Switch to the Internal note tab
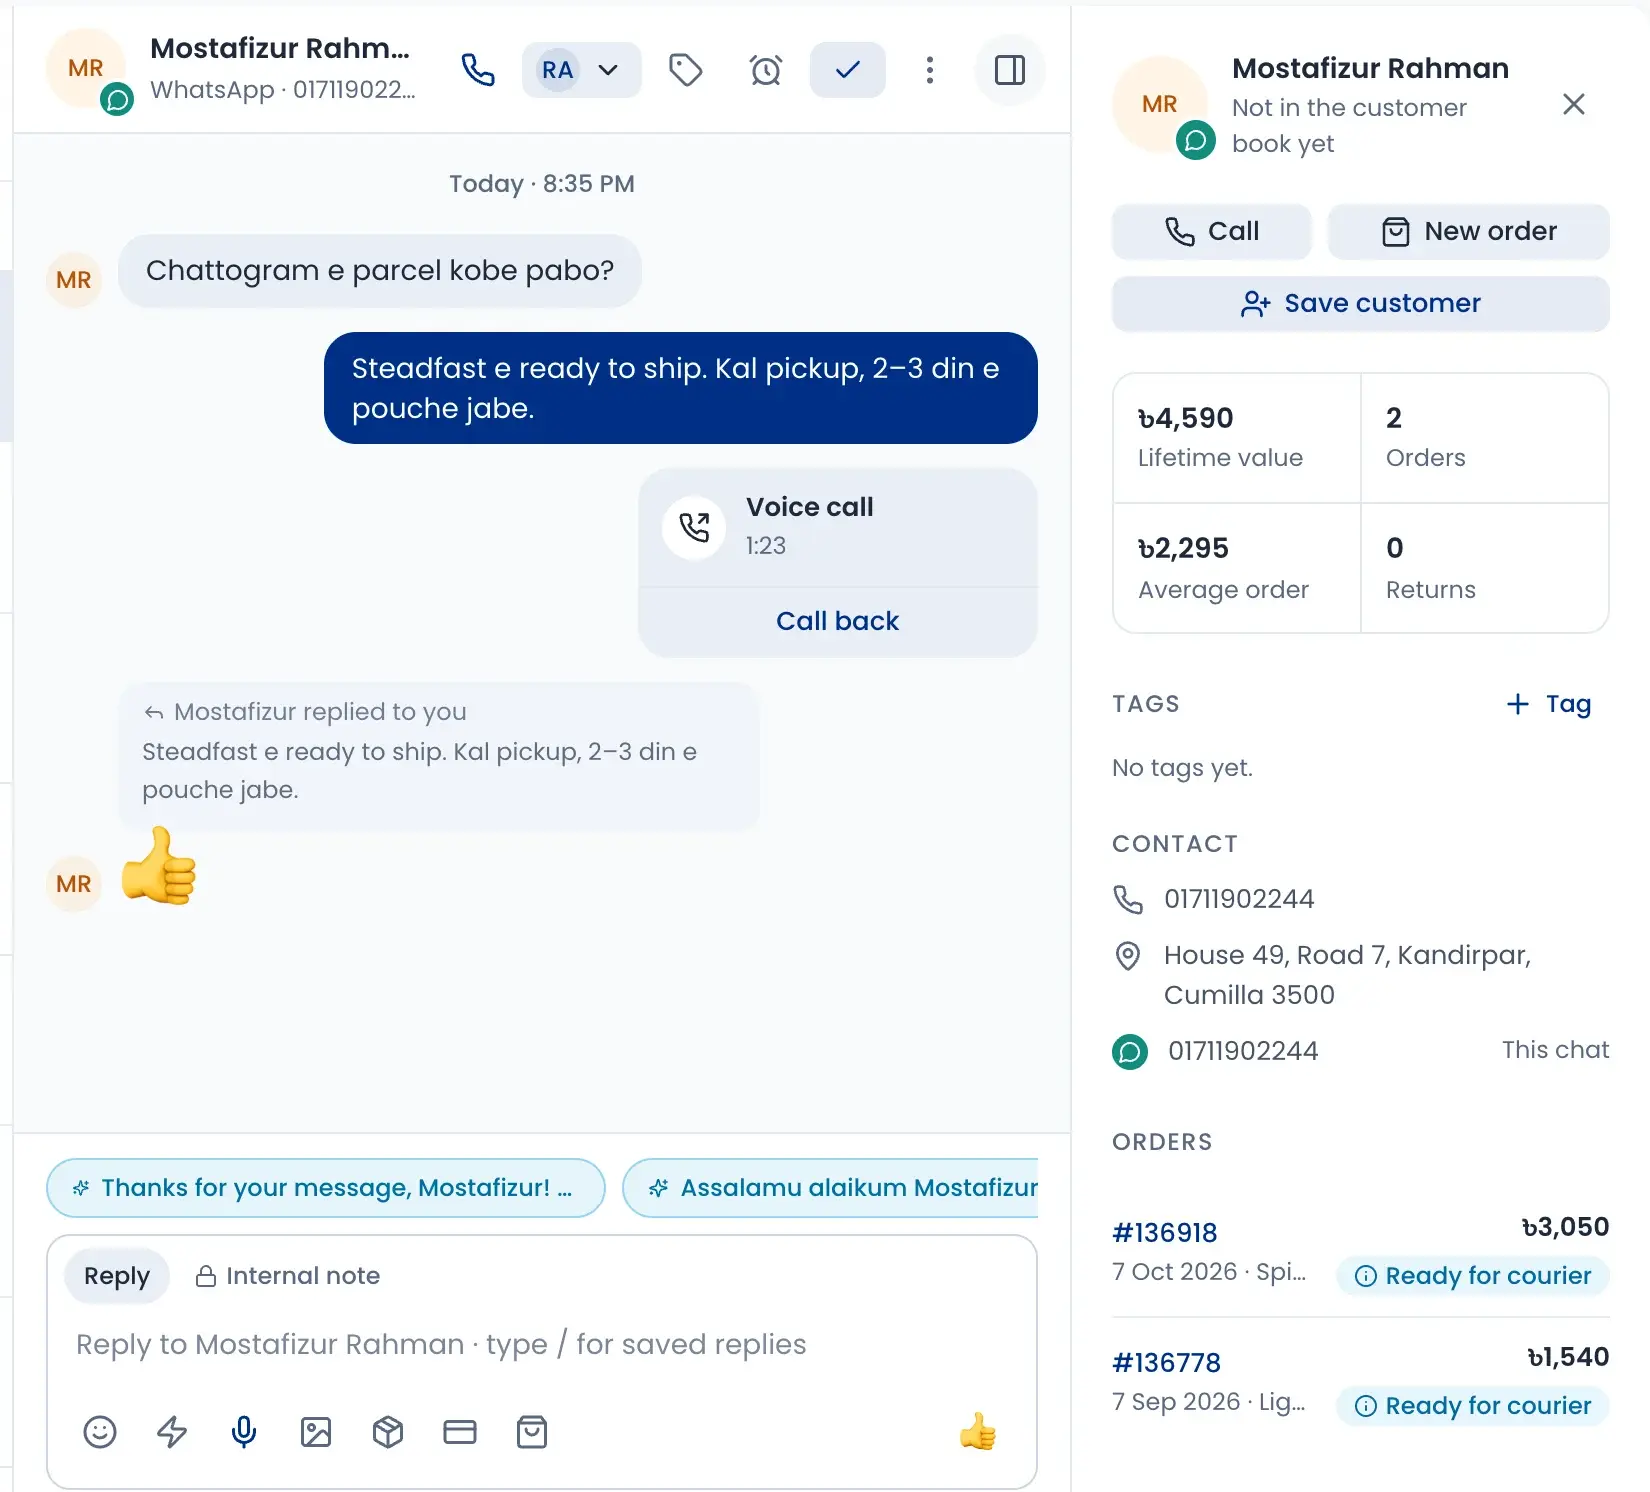The image size is (1650, 1492). 288,1276
